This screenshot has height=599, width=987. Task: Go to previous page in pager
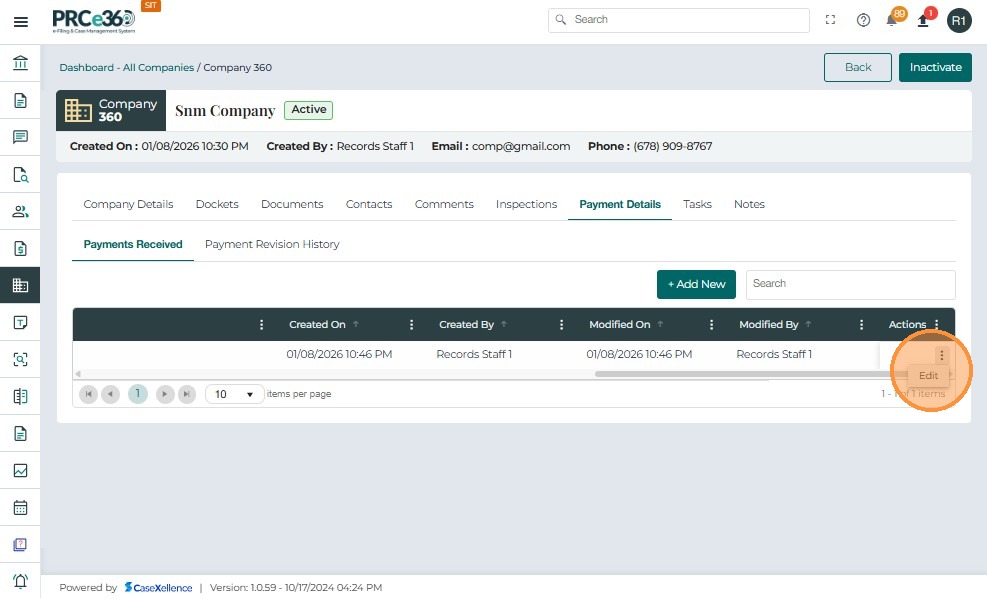pyautogui.click(x=111, y=395)
